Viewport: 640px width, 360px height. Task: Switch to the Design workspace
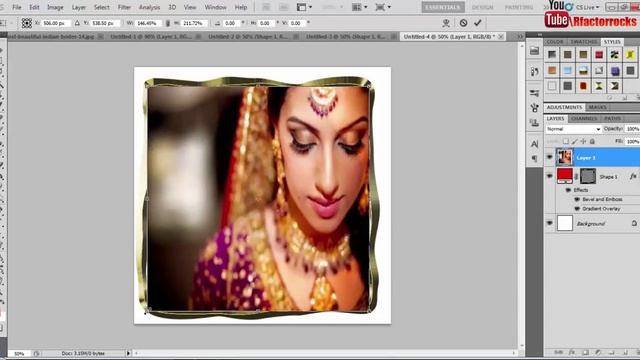(482, 7)
